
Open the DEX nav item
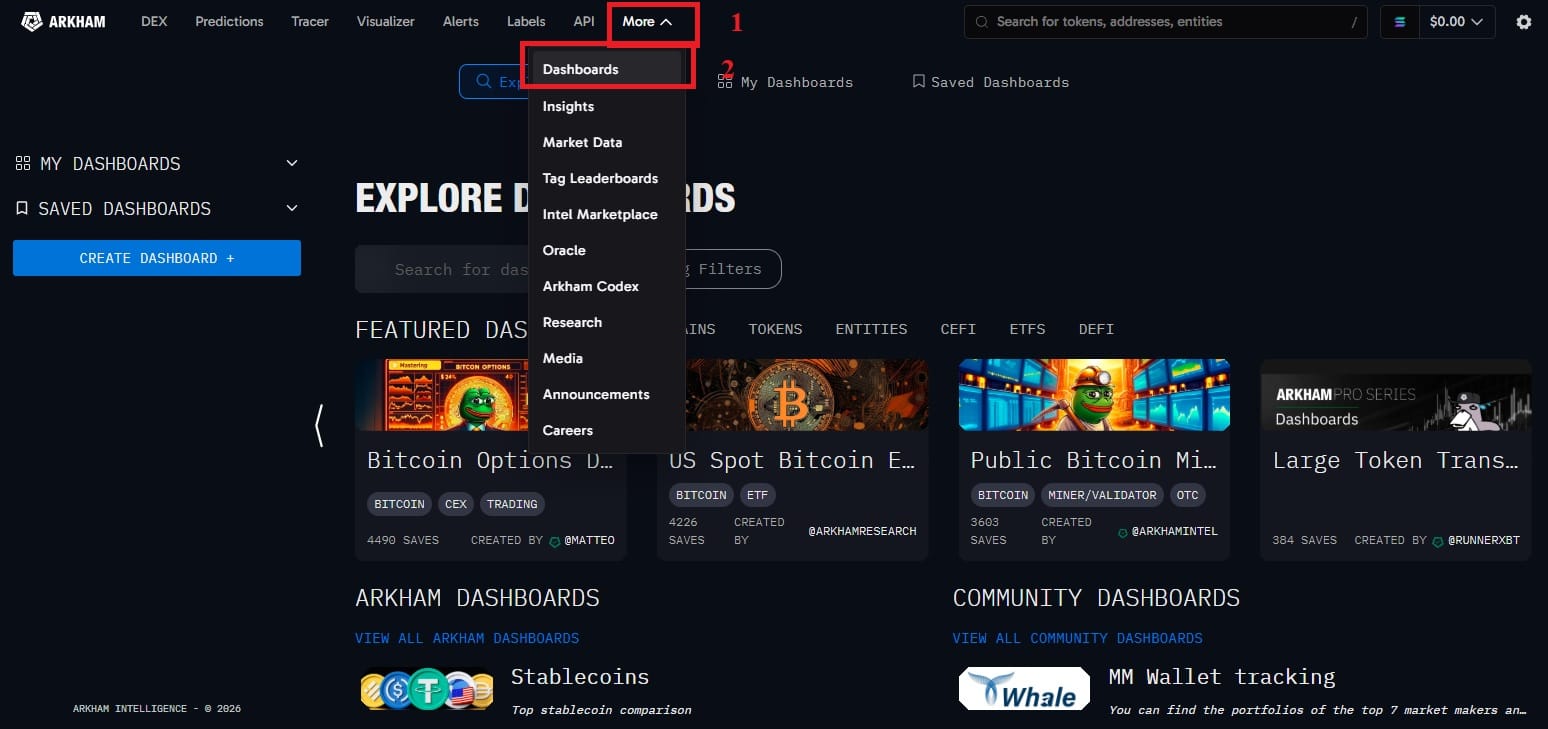[154, 21]
